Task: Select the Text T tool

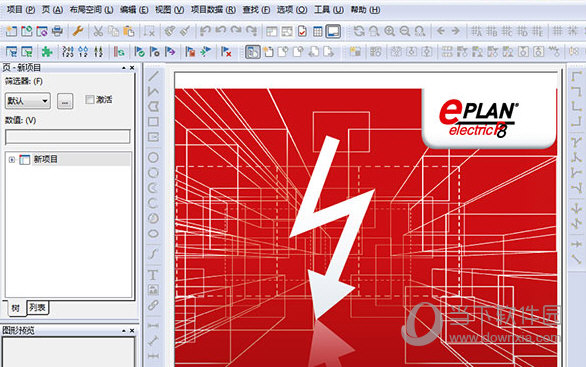Action: (x=153, y=275)
